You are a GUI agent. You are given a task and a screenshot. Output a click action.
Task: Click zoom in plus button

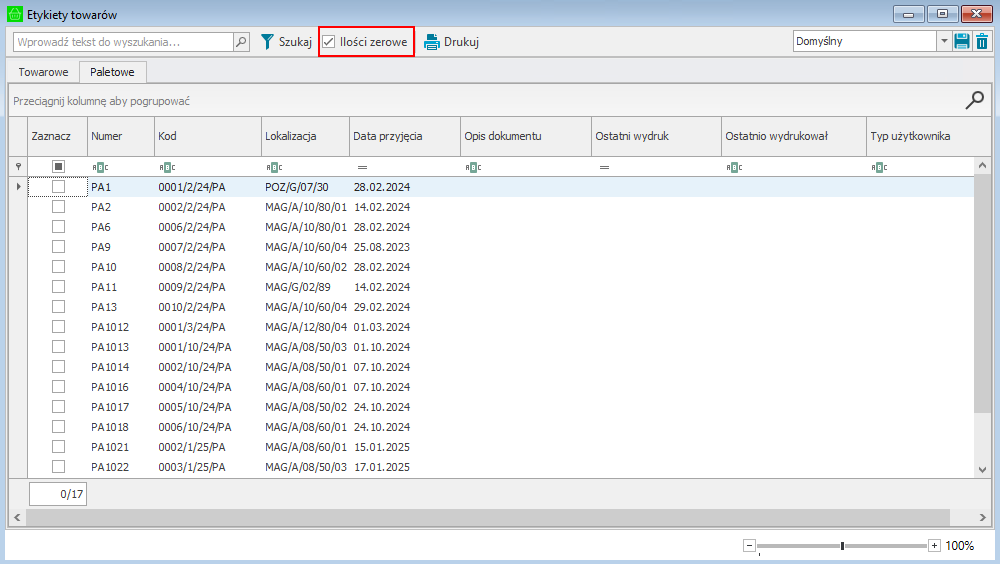(x=934, y=545)
